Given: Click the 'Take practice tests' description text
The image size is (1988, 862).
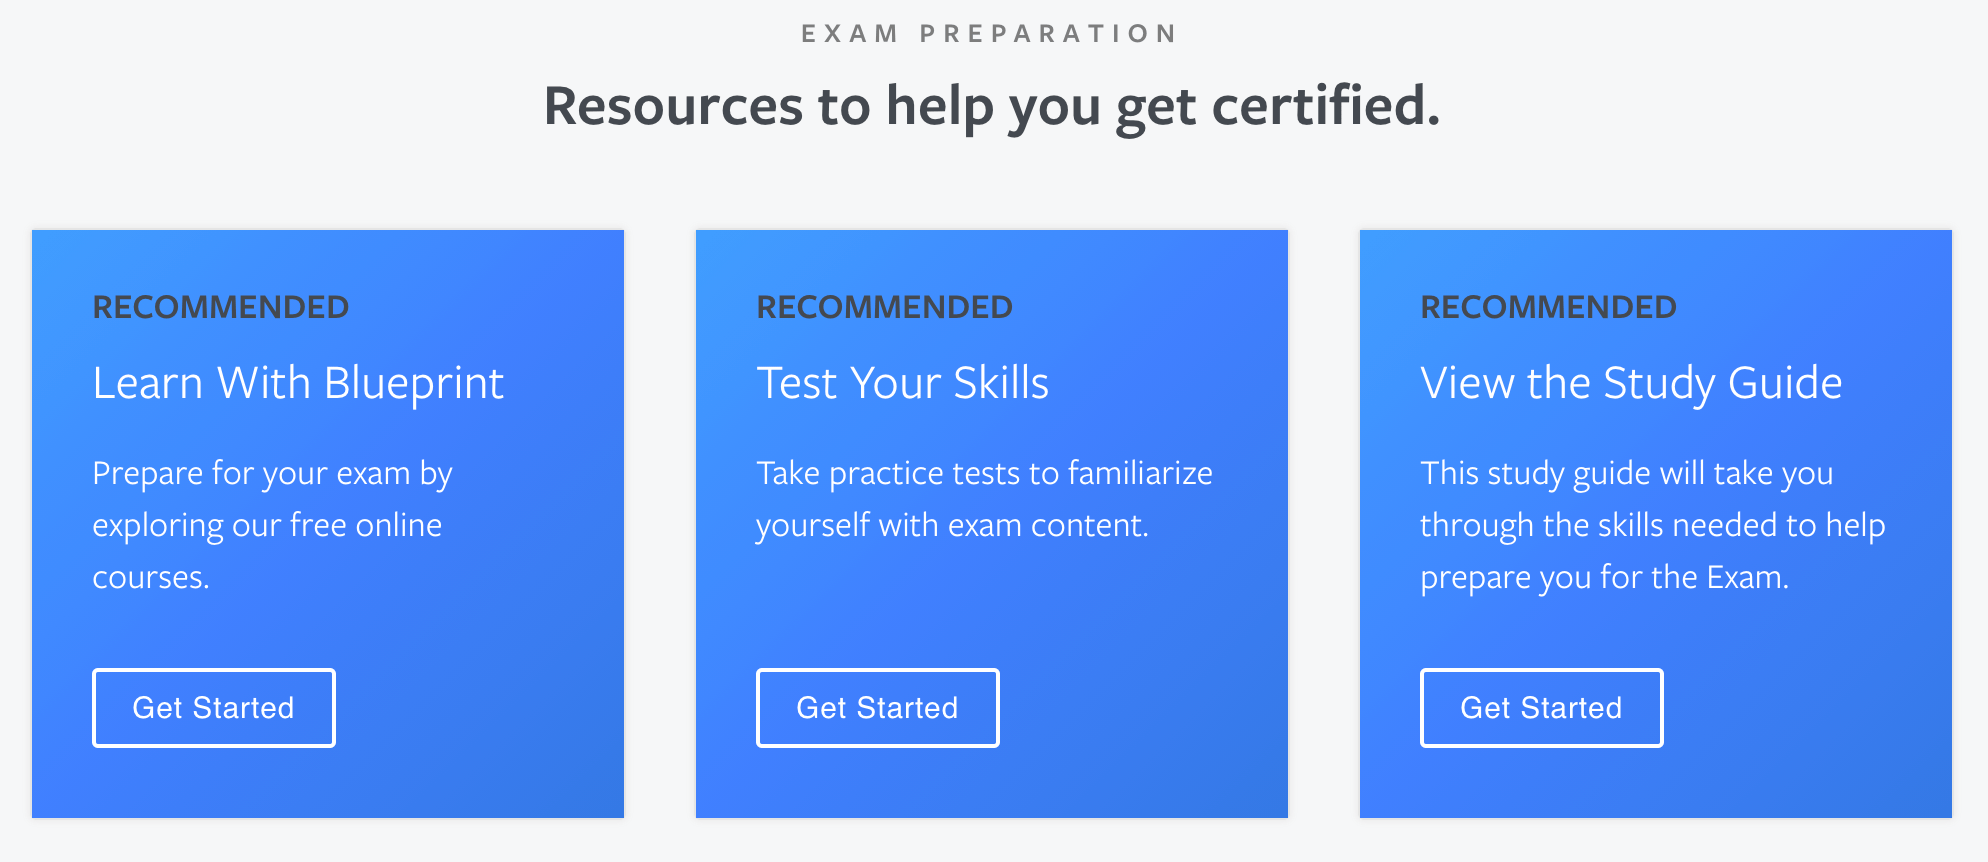Looking at the screenshot, I should pos(984,474).
